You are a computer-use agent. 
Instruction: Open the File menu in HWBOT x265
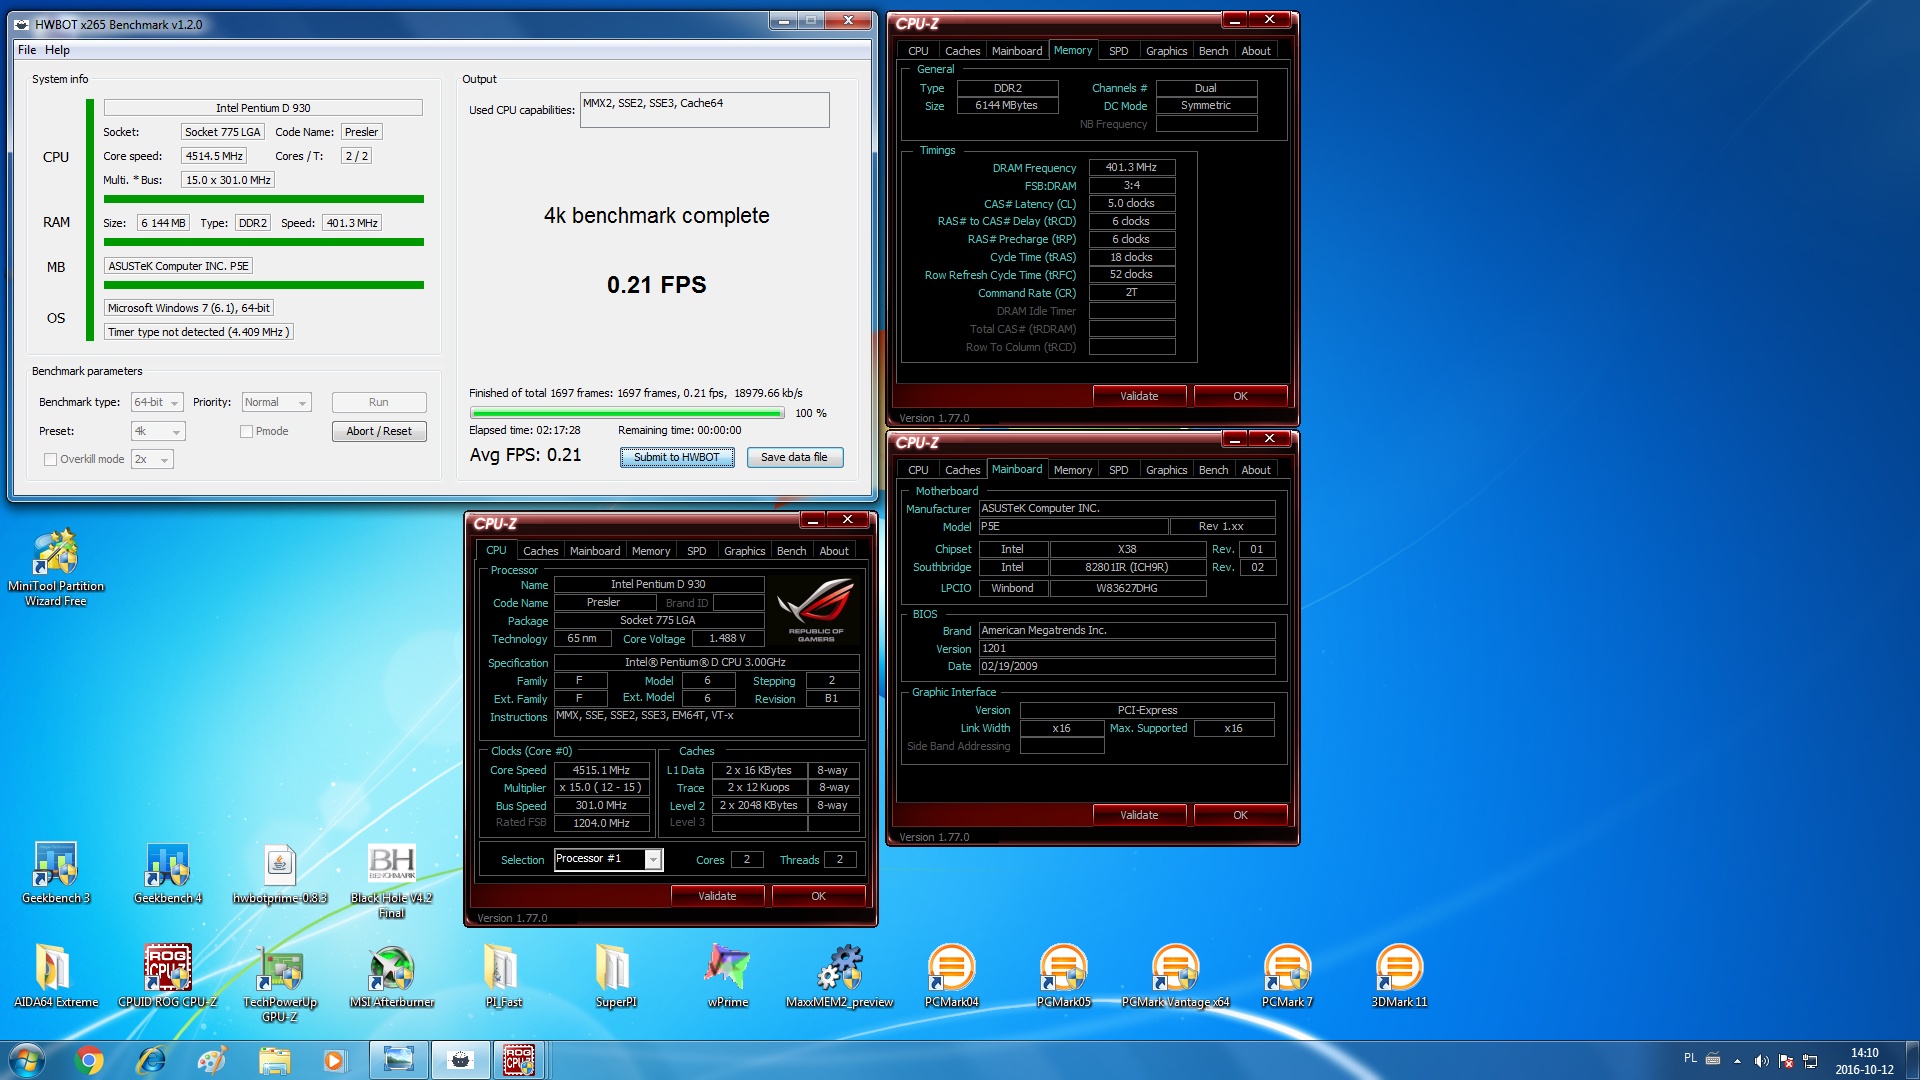27,50
